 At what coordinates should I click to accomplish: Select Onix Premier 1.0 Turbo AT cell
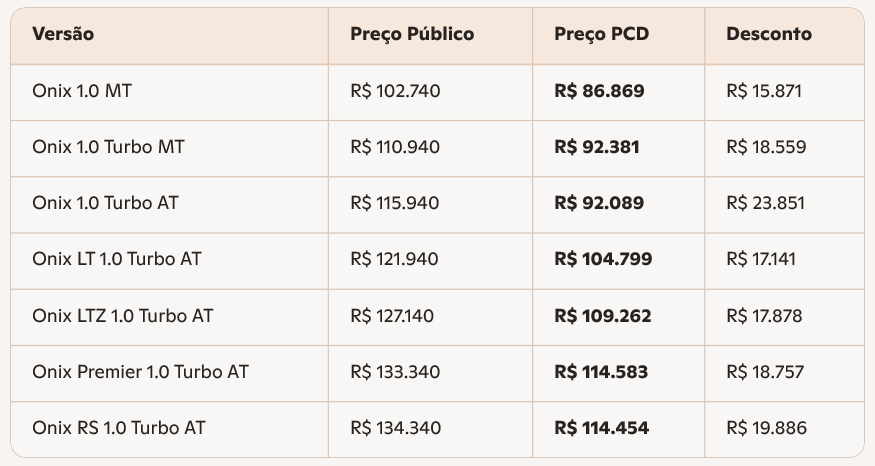coord(140,372)
